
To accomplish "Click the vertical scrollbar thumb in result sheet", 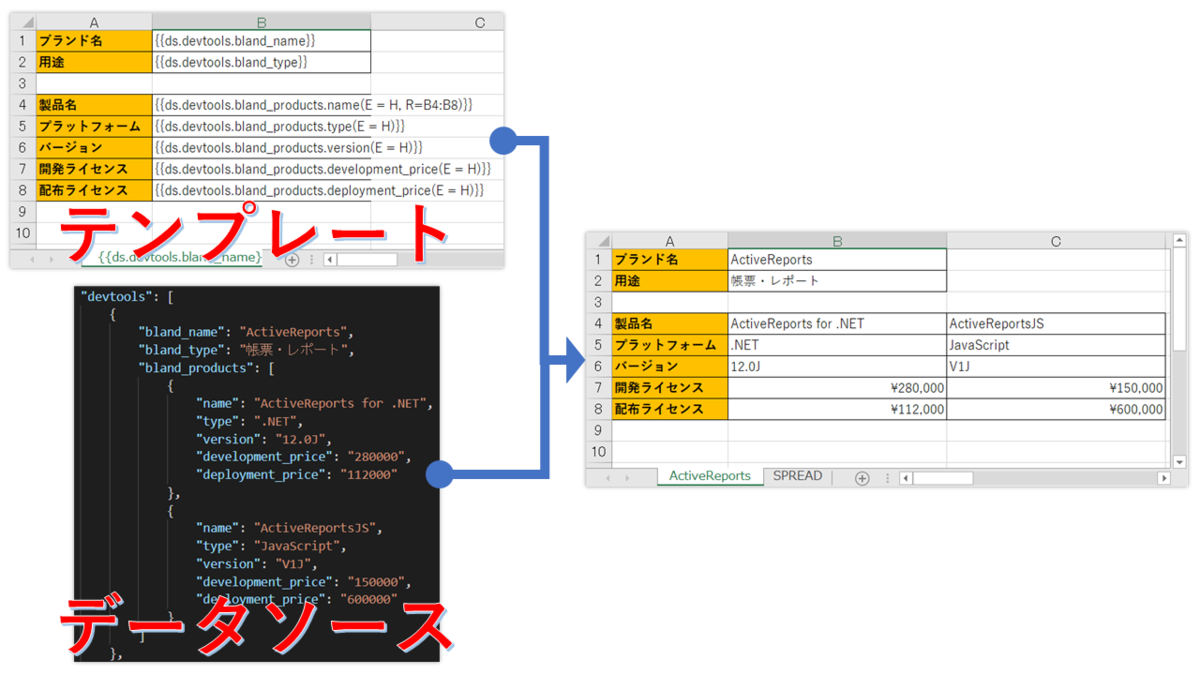I will click(1180, 300).
